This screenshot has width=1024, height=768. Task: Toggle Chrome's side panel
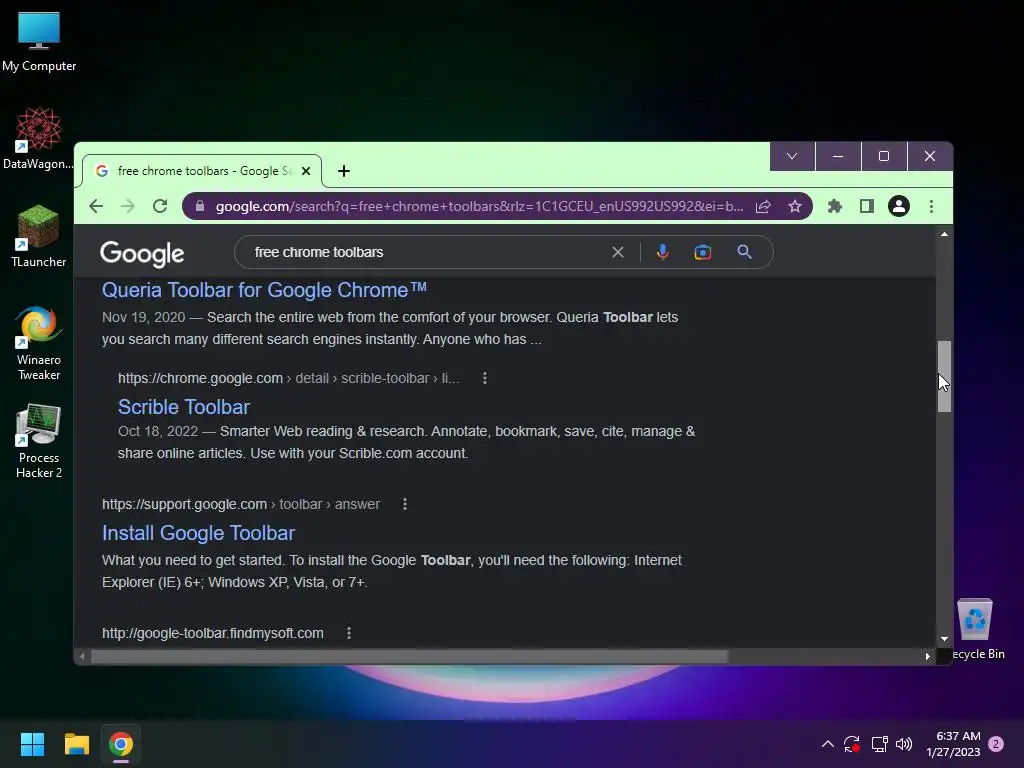tap(867, 206)
